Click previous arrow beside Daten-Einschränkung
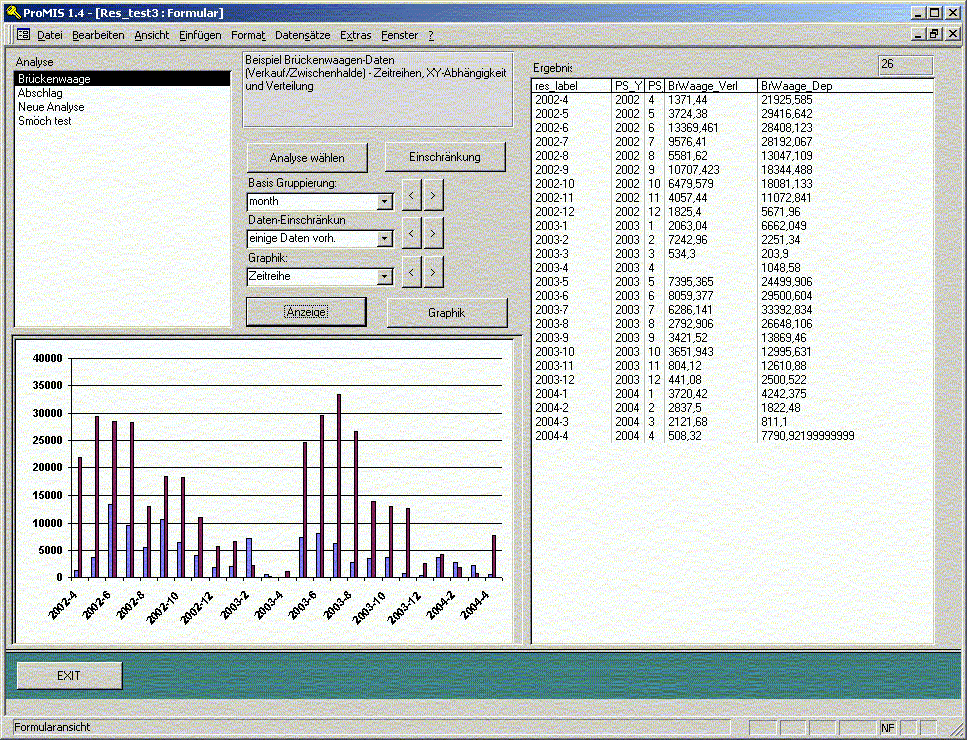The width and height of the screenshot is (967, 740). point(412,233)
